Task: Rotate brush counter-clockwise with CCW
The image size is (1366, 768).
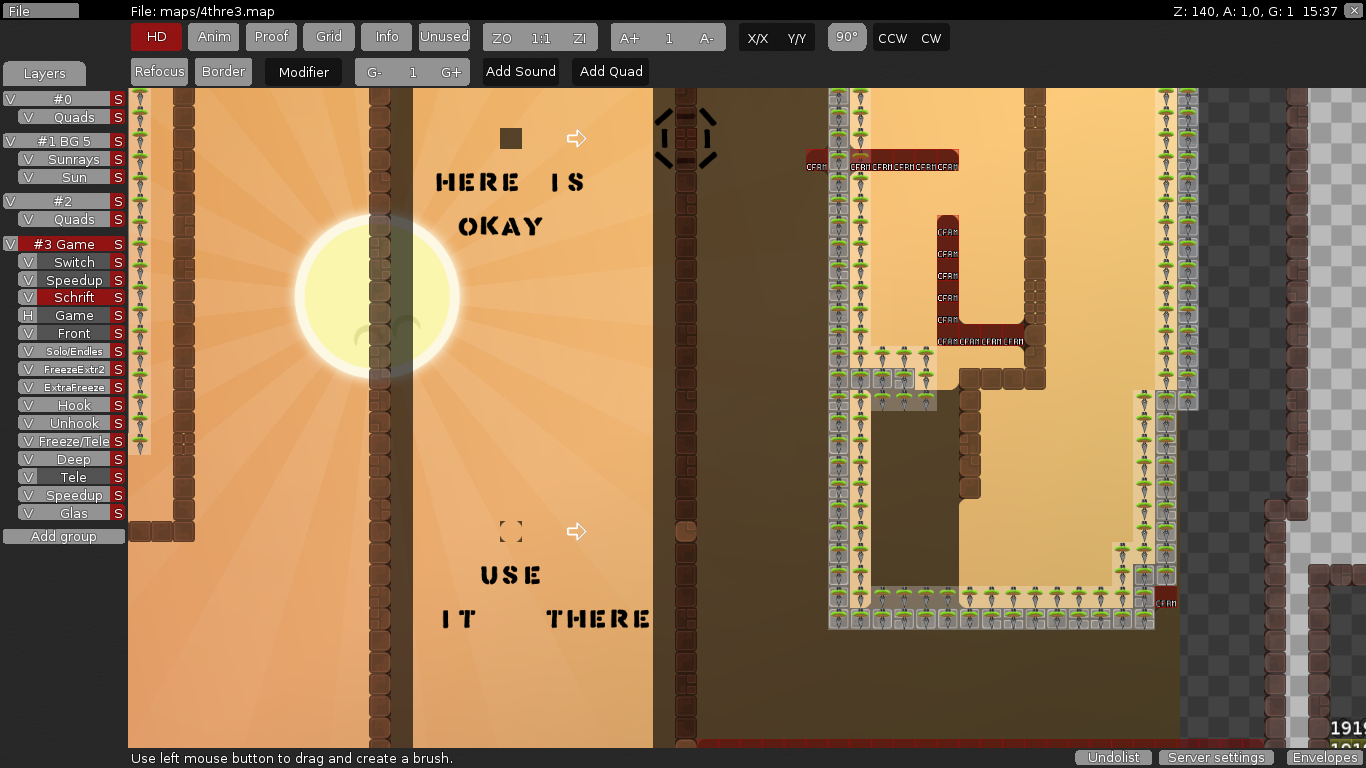Action: 892,38
